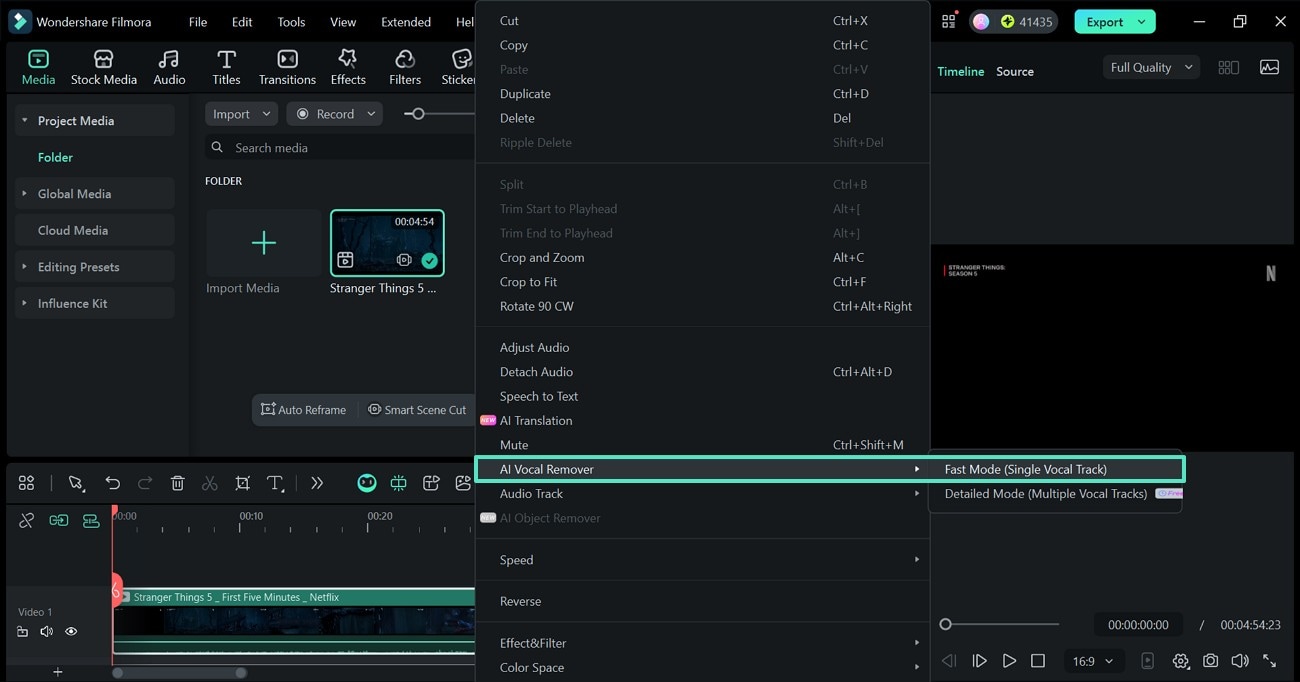This screenshot has height=682, width=1300.
Task: Select the Stranger Things 5 media thumbnail
Action: click(x=387, y=241)
